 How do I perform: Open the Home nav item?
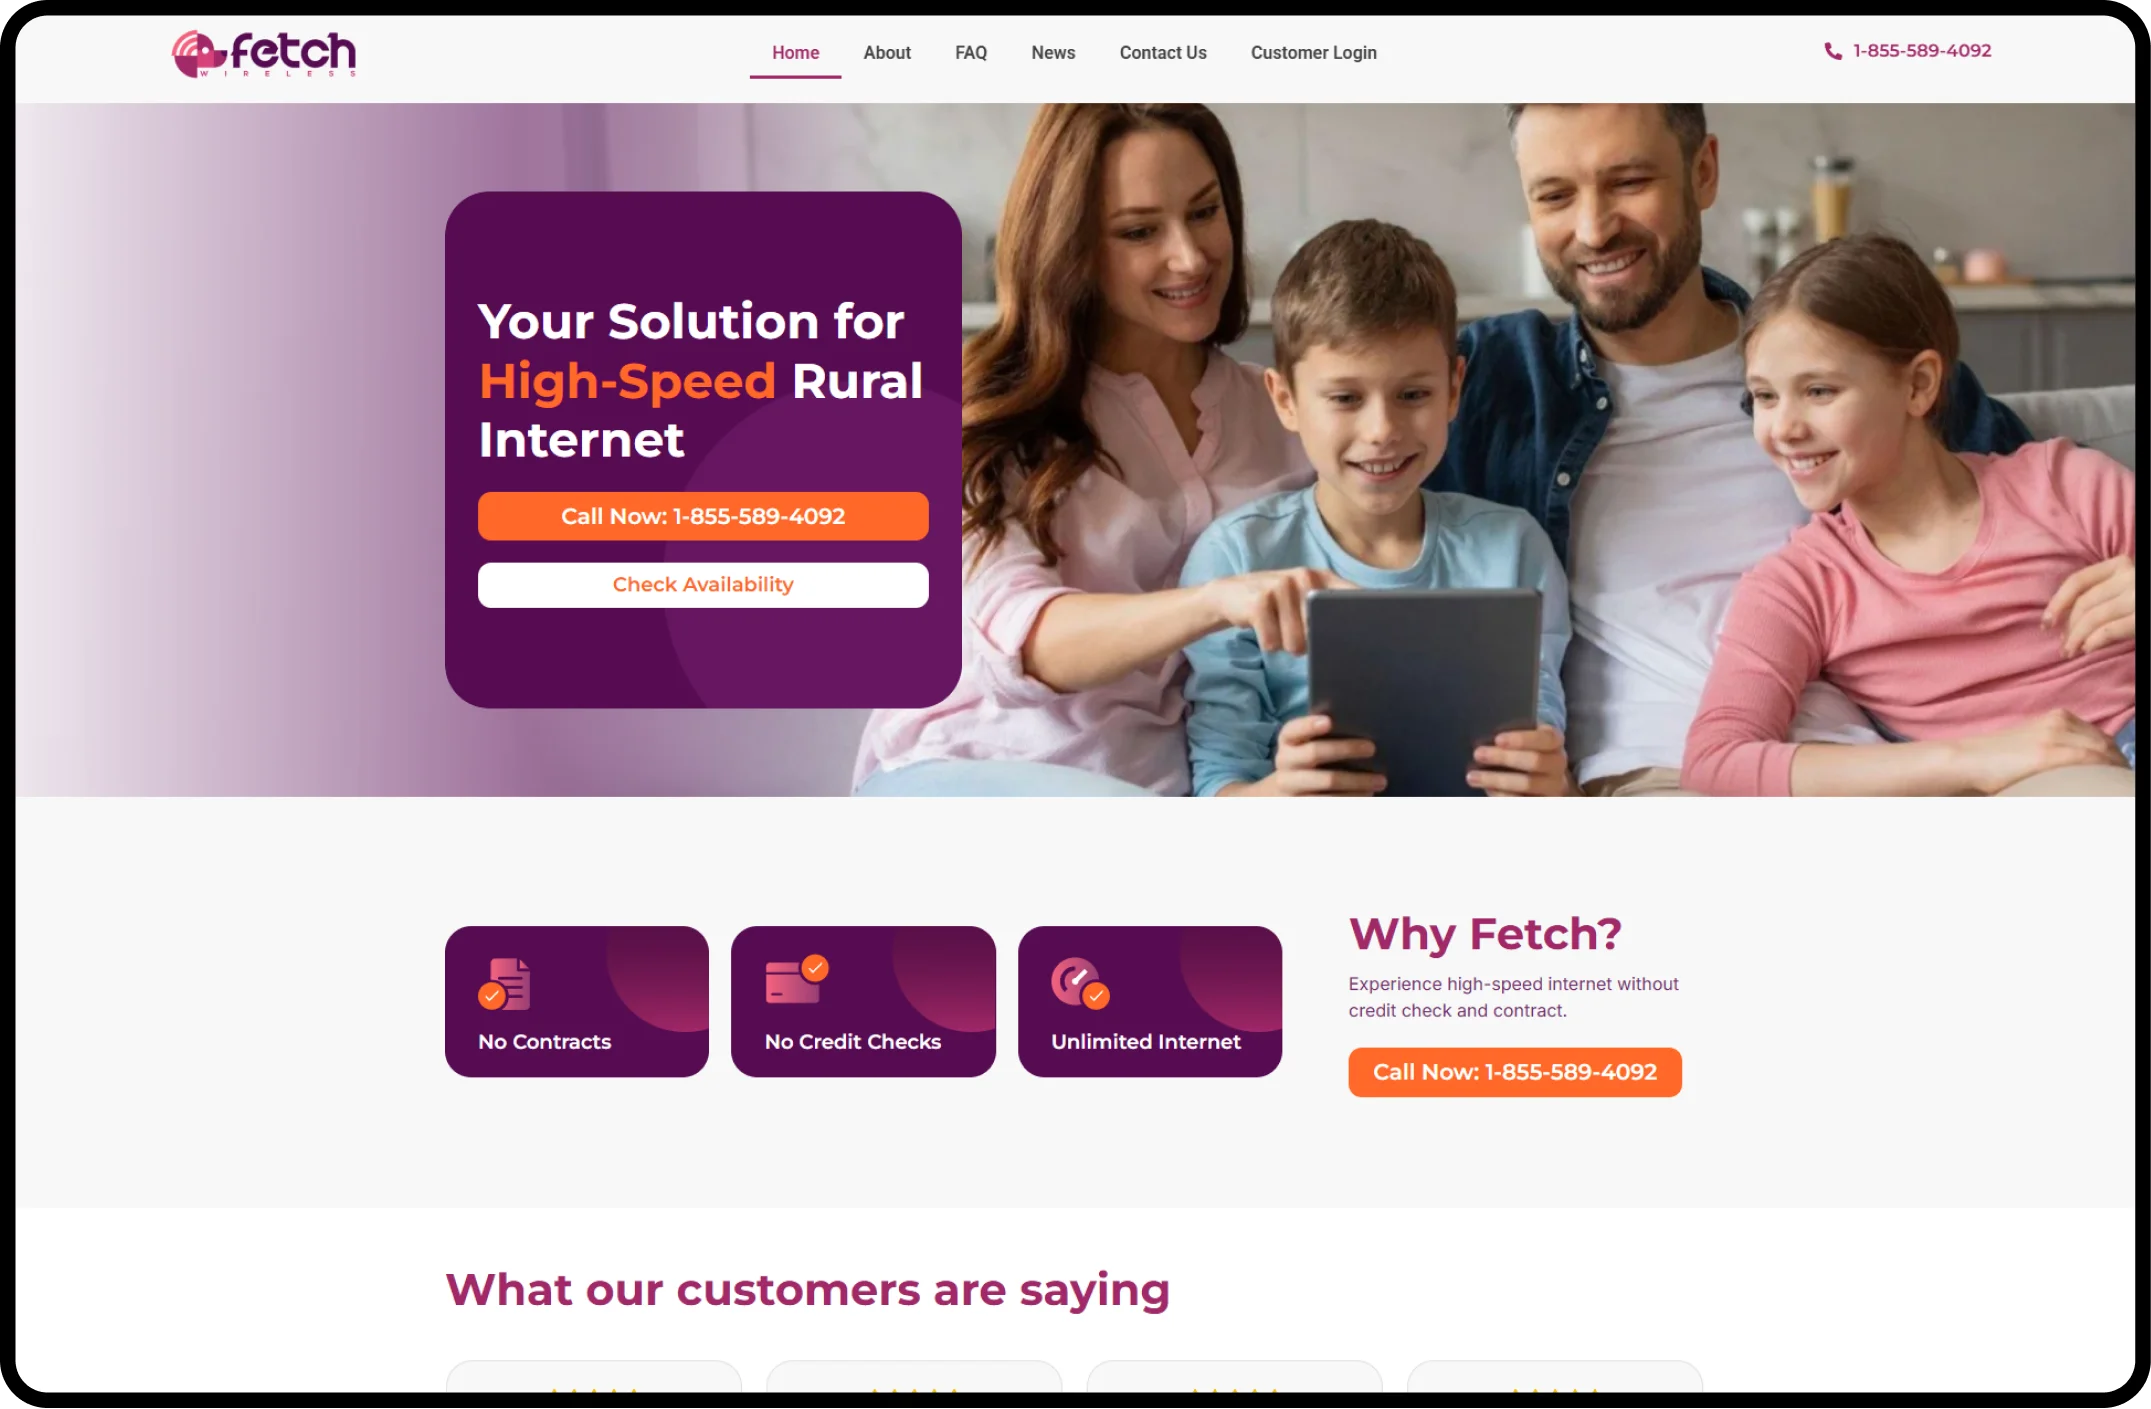point(795,53)
